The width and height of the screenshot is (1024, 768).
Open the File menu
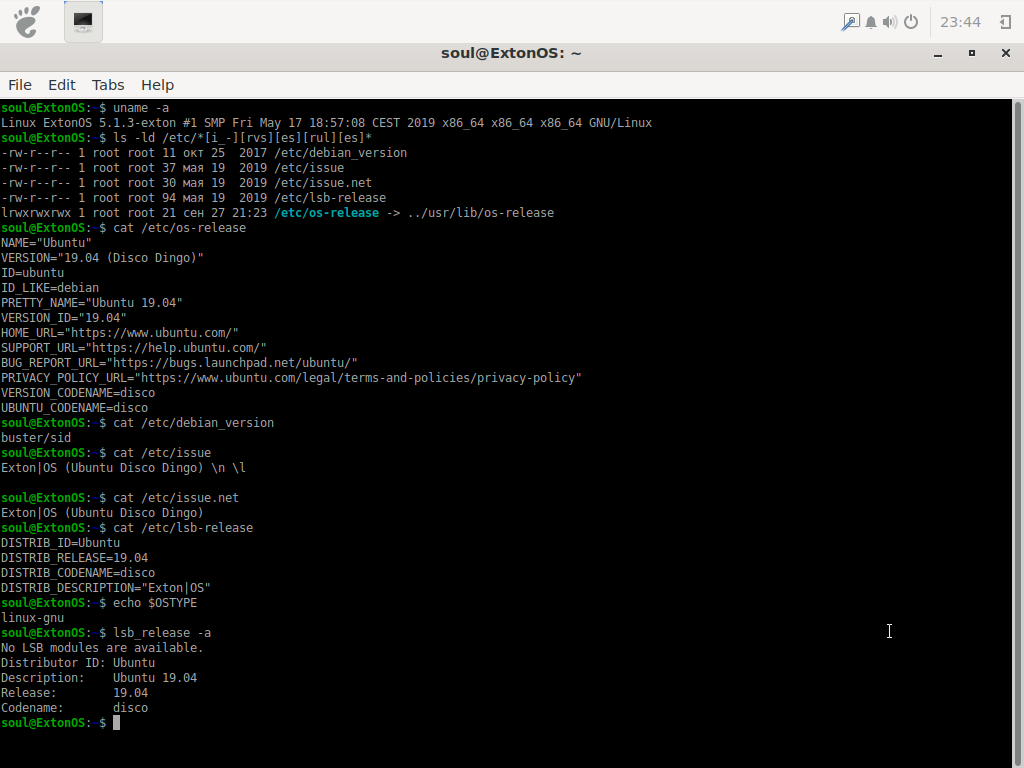20,85
